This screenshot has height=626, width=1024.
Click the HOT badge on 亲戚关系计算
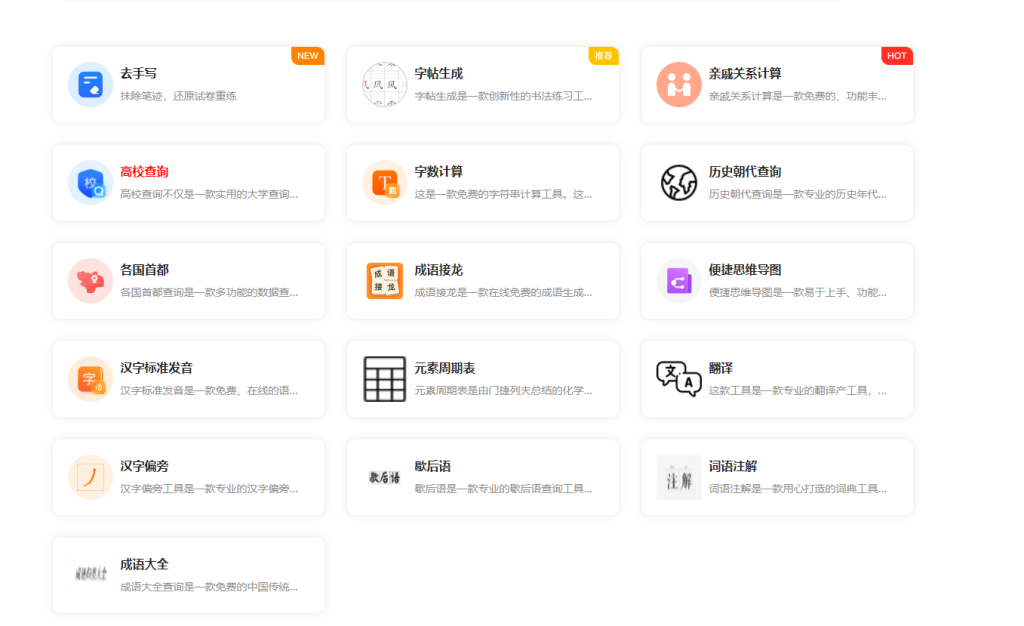pyautogui.click(x=896, y=56)
